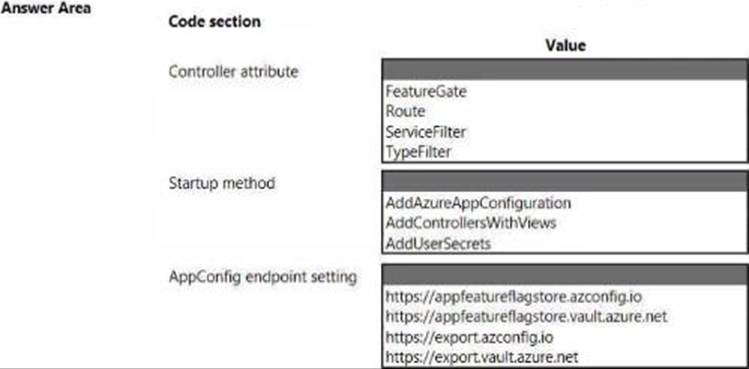Viewport: 749px width, 369px height.
Task: Open the AppConfig endpoint setting dropdown header
Action: pos(565,275)
